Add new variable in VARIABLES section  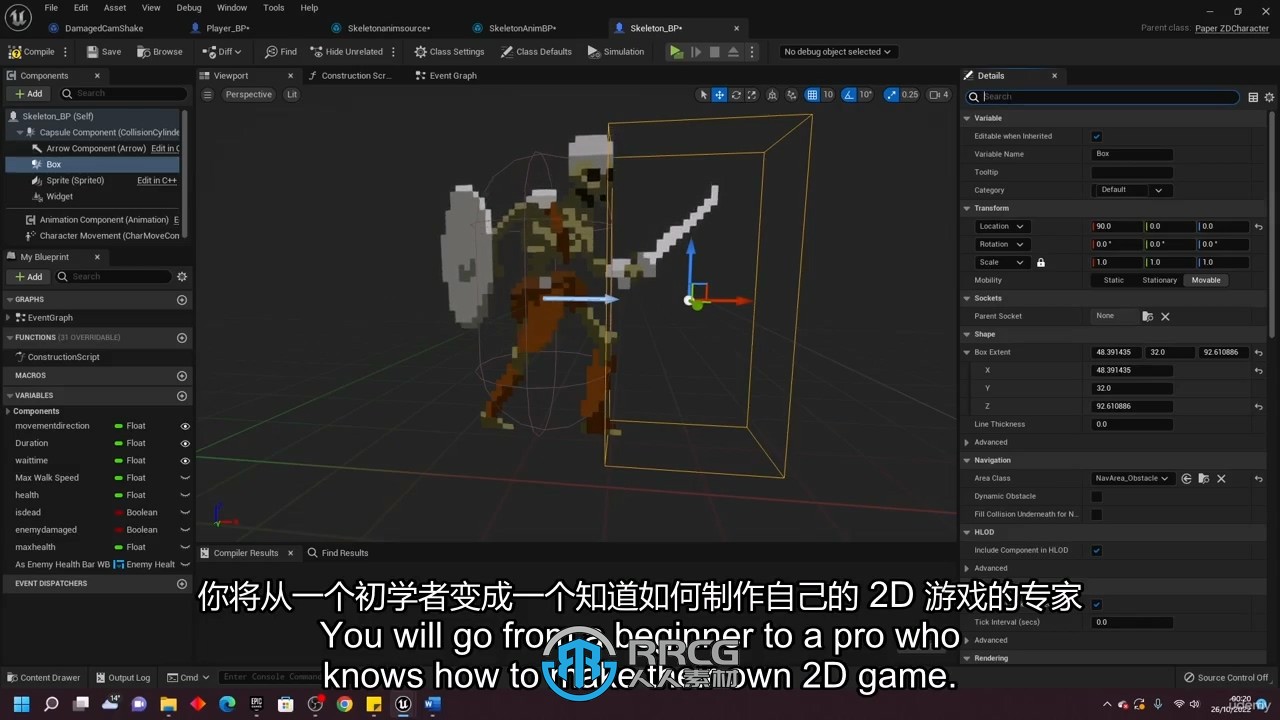182,396
